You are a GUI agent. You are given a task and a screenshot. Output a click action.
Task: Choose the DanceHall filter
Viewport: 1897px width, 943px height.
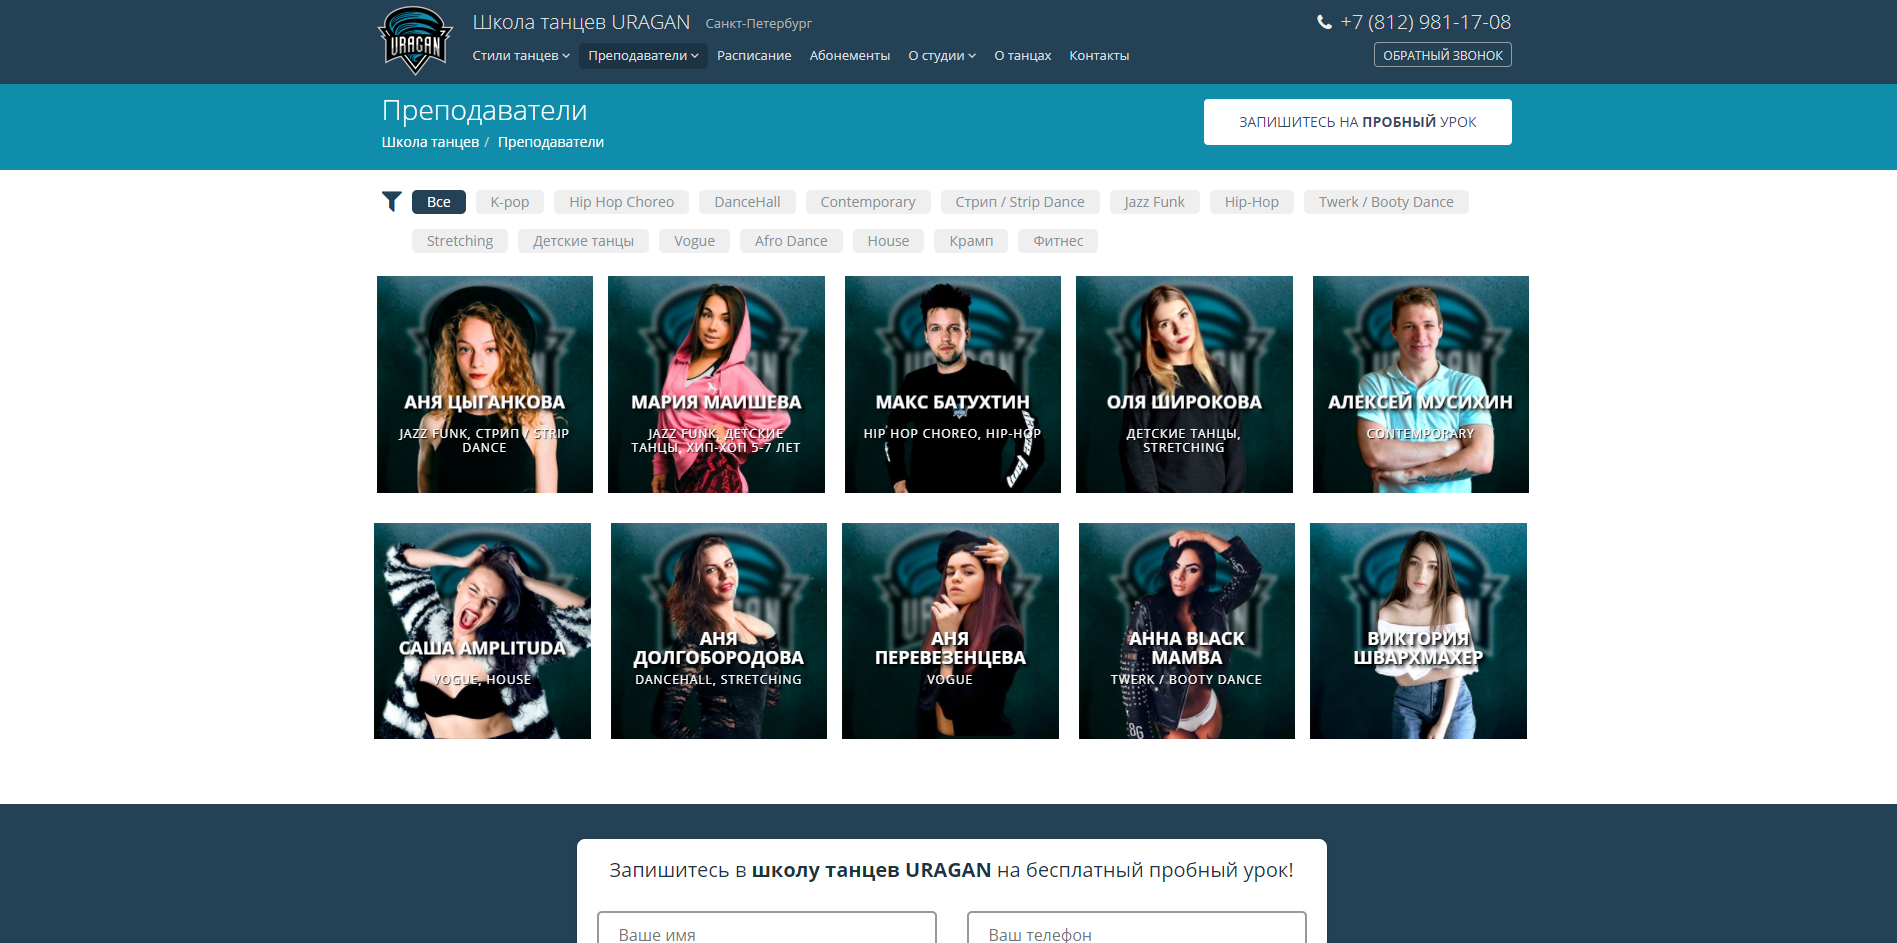[x=747, y=202]
